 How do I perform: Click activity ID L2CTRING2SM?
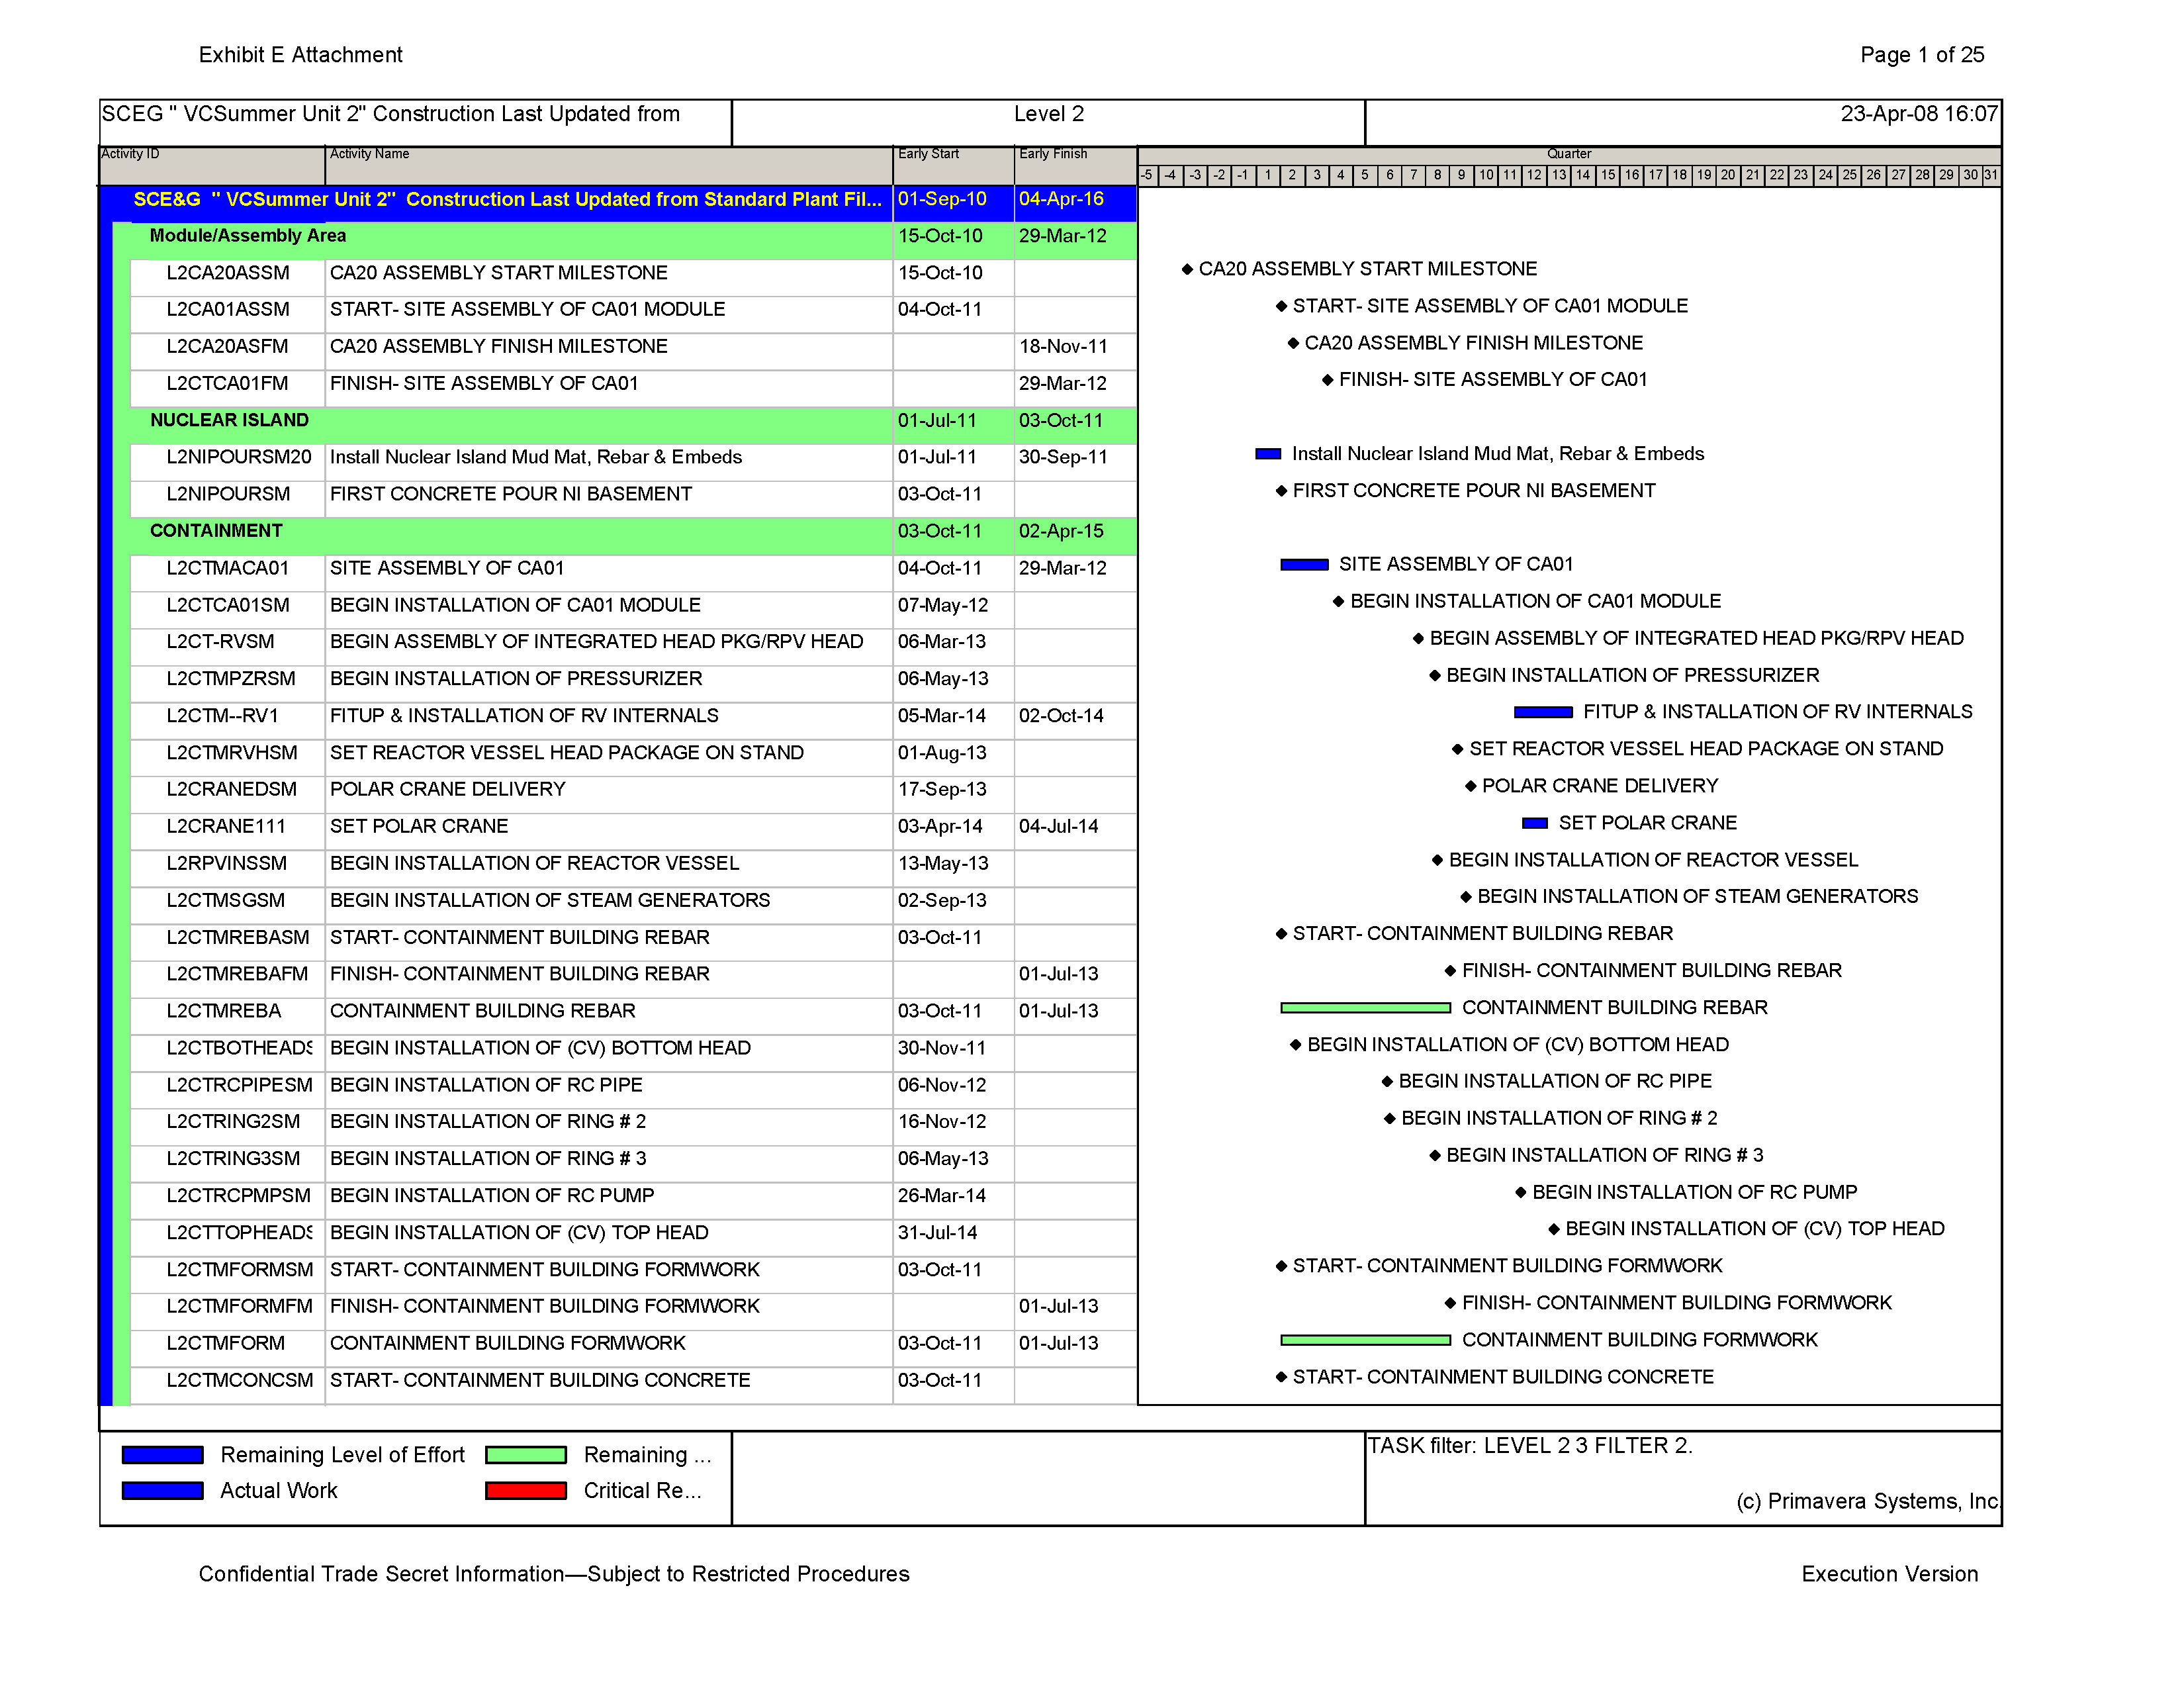233,1122
